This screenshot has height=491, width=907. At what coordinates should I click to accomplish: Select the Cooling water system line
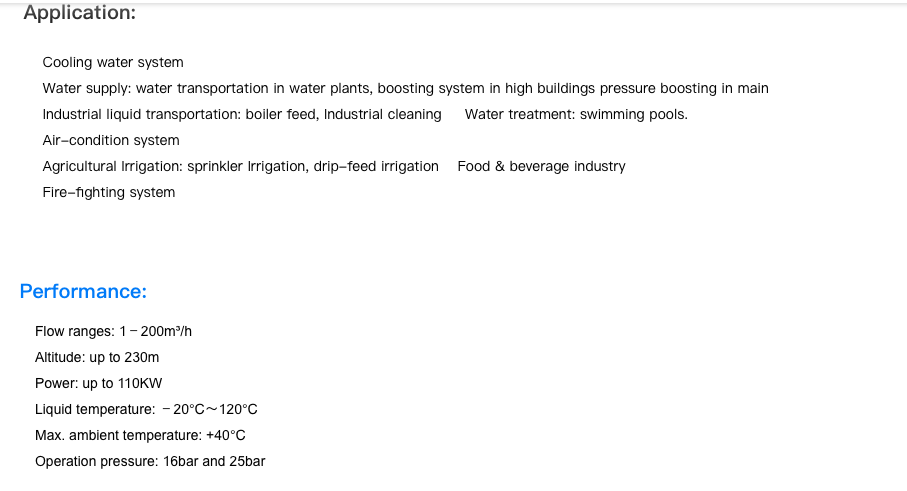pyautogui.click(x=113, y=62)
